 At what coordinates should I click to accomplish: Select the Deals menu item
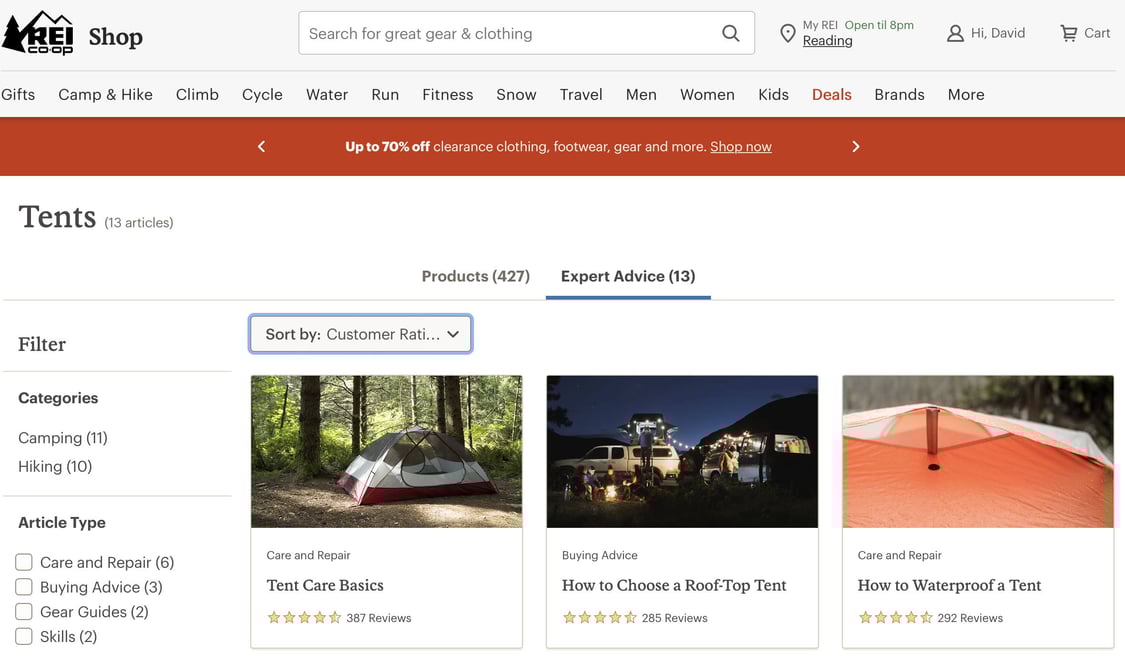(831, 94)
